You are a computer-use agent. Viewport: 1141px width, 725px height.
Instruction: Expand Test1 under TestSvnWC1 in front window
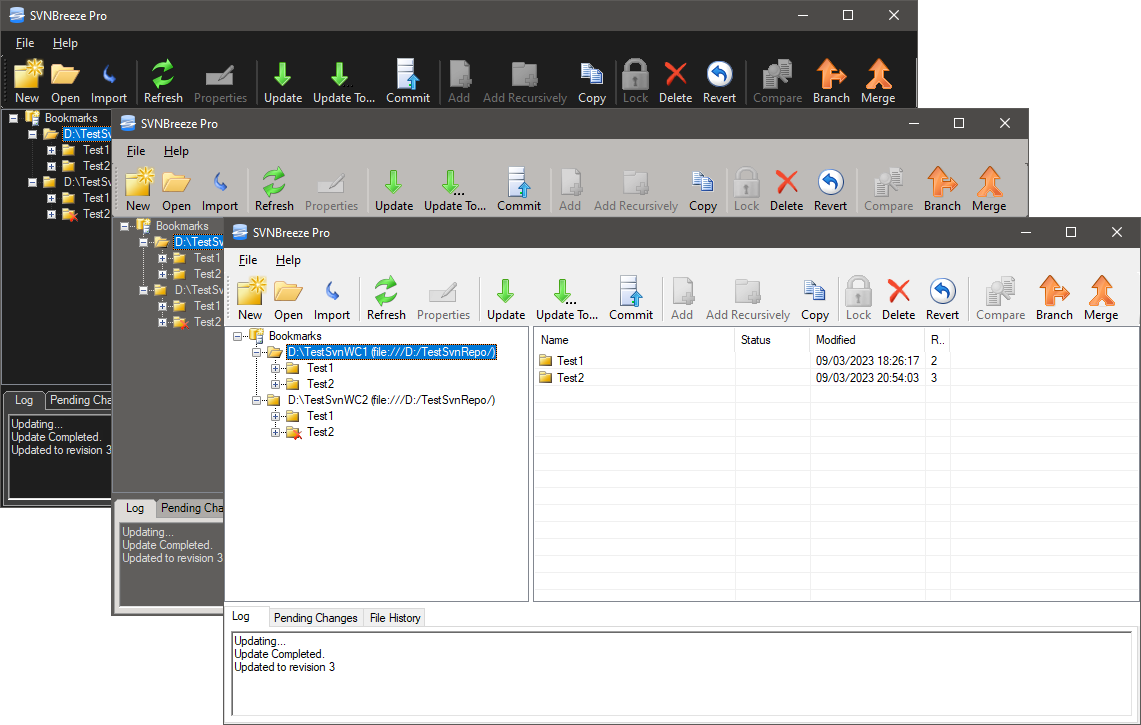point(275,368)
